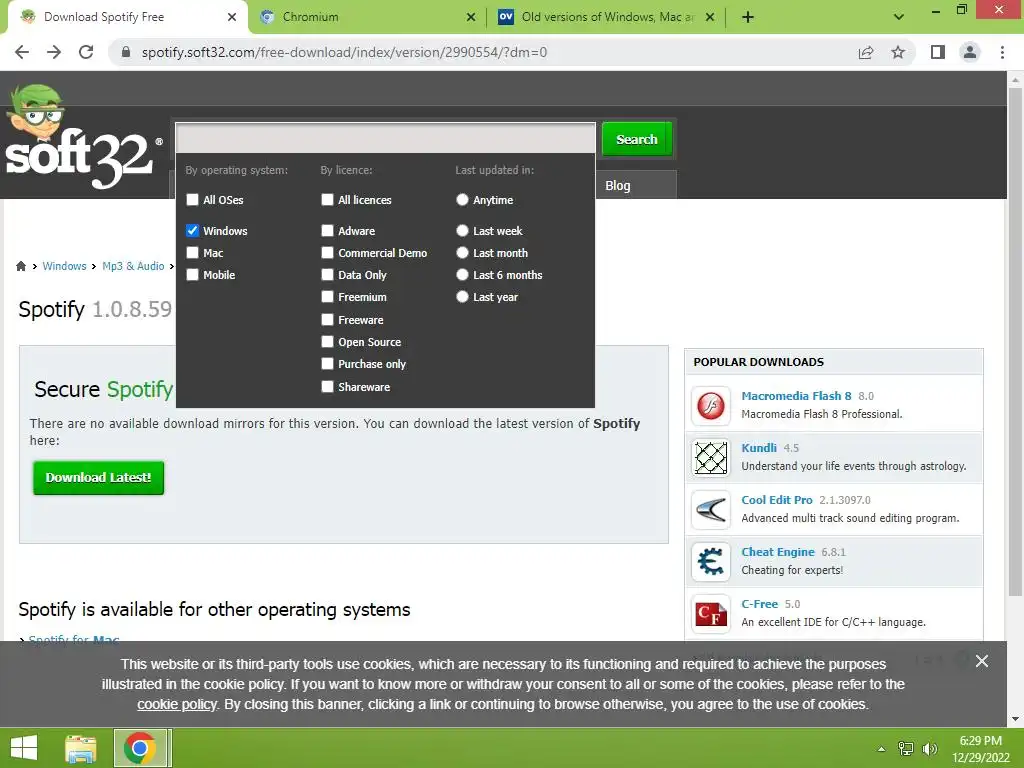Image resolution: width=1024 pixels, height=768 pixels.
Task: Open the Windows Start button
Action: tap(24, 748)
